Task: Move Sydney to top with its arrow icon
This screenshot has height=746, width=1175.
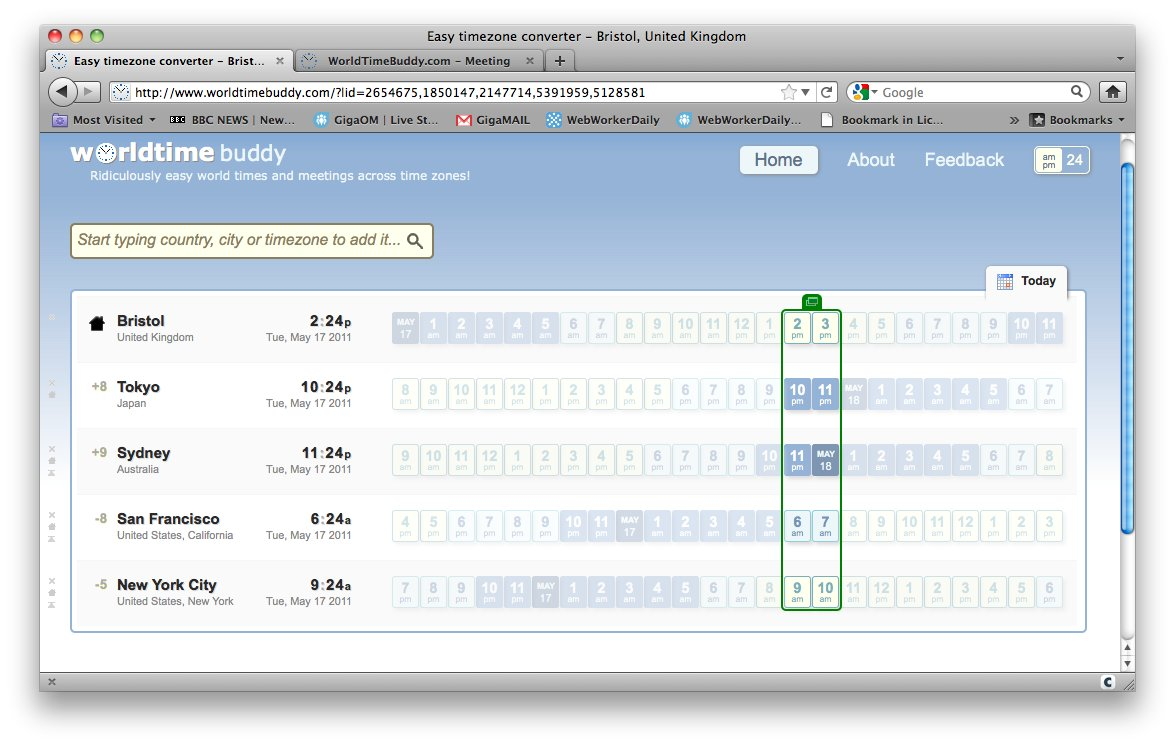Action: point(52,473)
